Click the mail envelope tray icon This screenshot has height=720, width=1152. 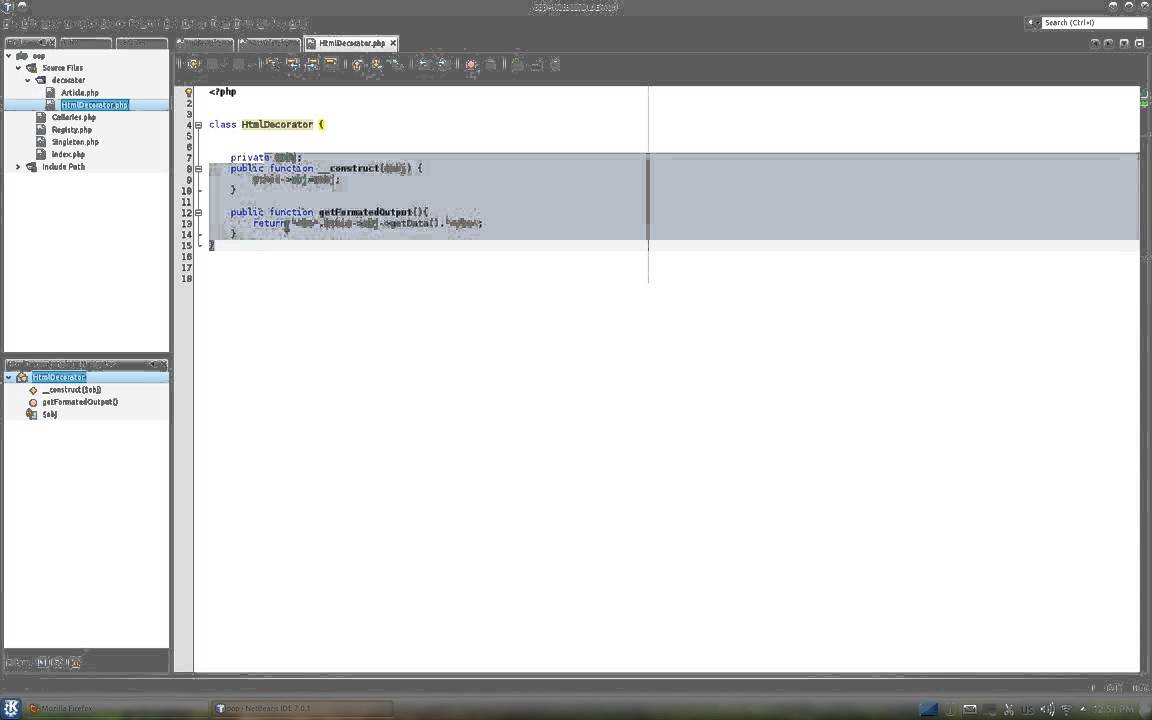970,709
